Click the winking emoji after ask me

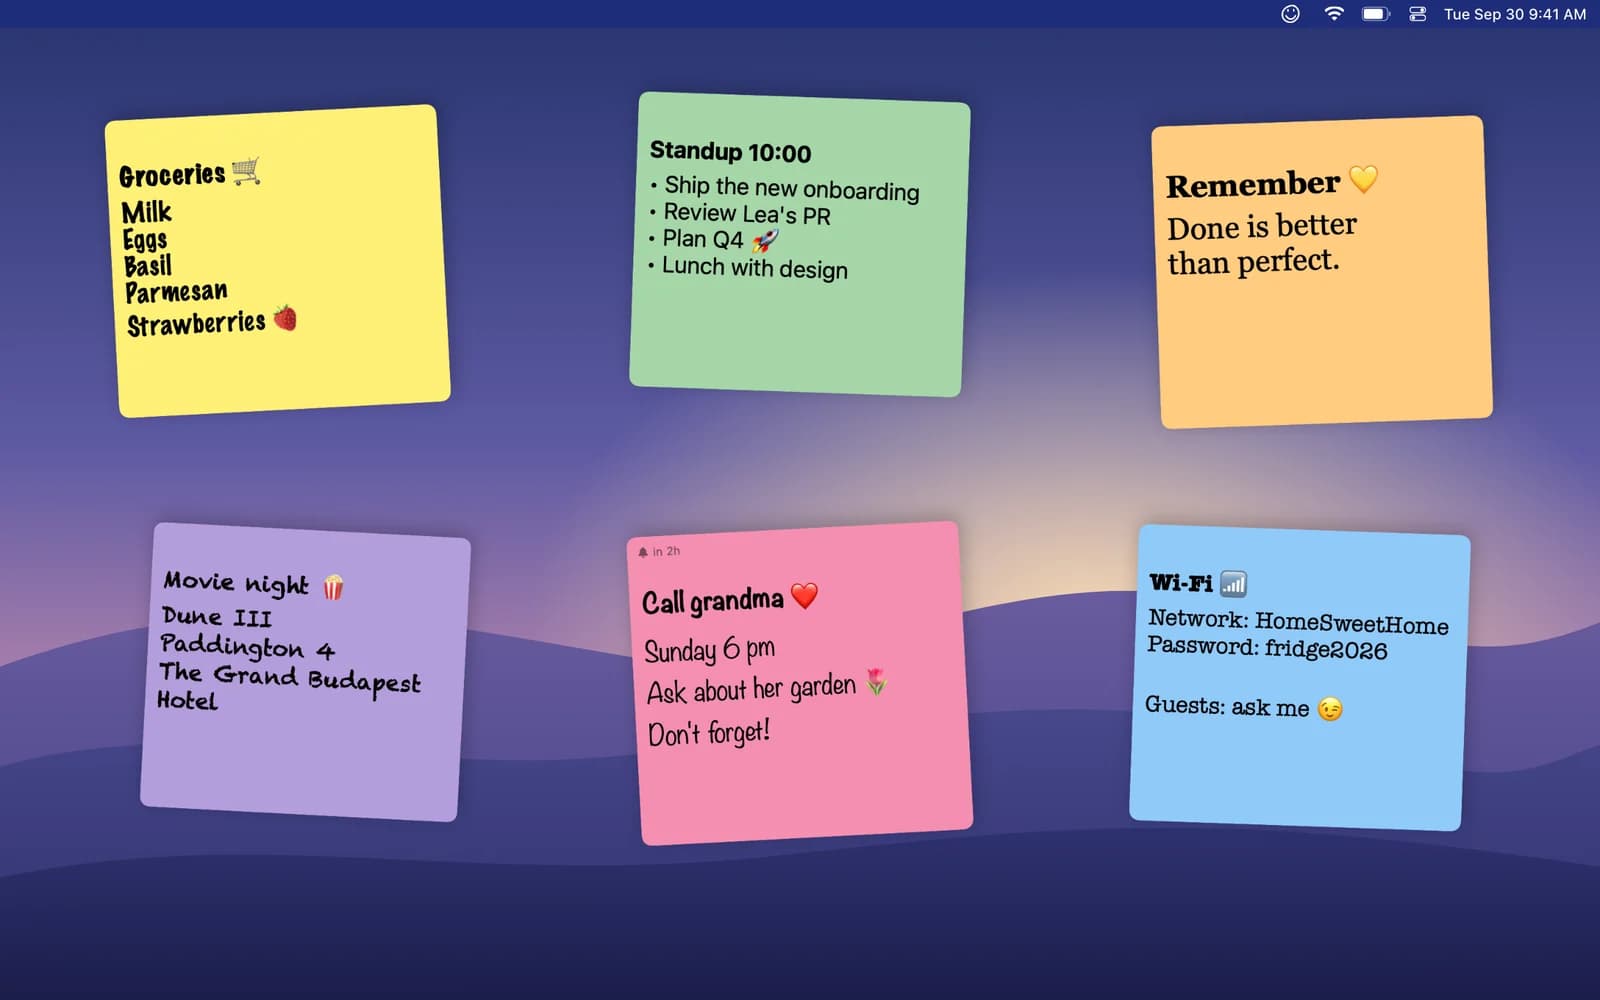[x=1330, y=709]
